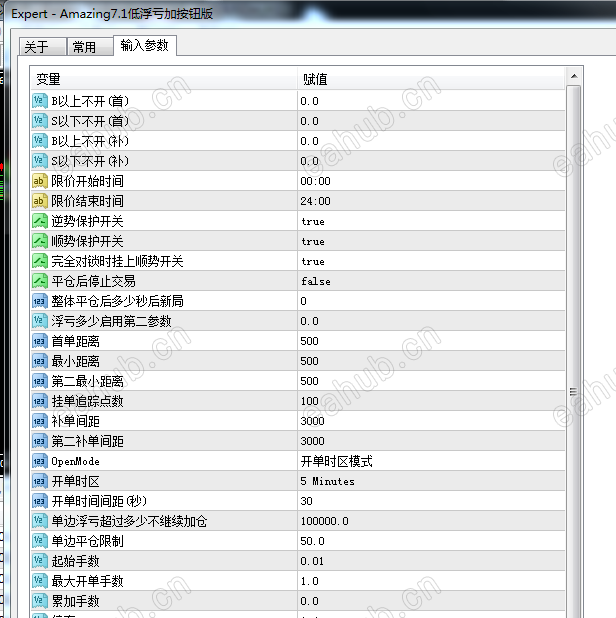Select the 累加手数 variable name
The width and height of the screenshot is (616, 618).
tap(75, 601)
